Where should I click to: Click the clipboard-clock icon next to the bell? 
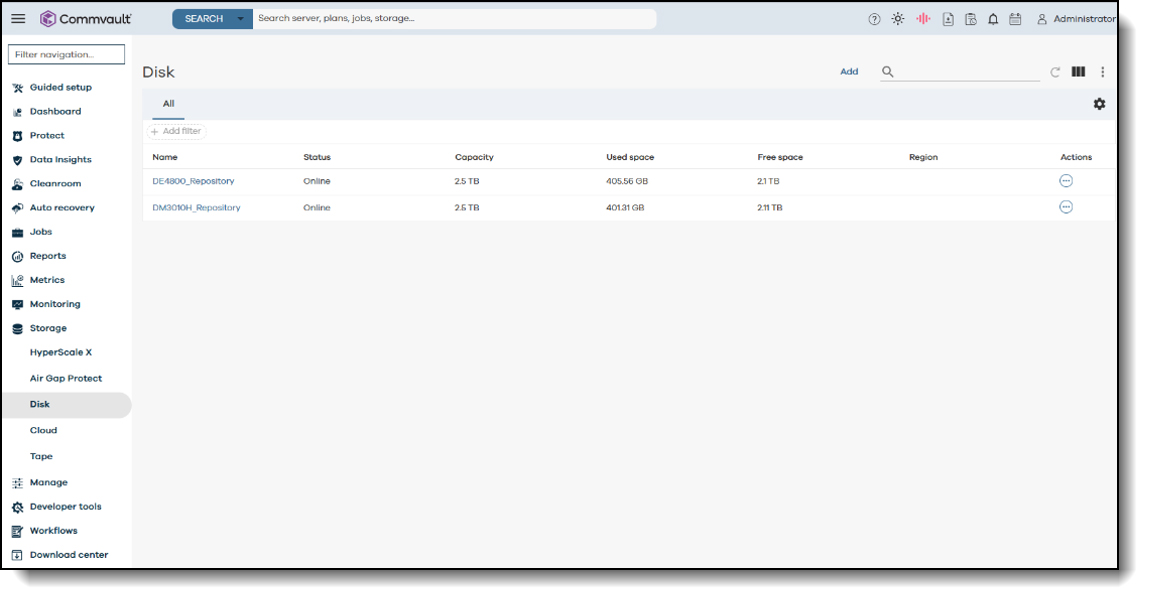pyautogui.click(x=971, y=19)
